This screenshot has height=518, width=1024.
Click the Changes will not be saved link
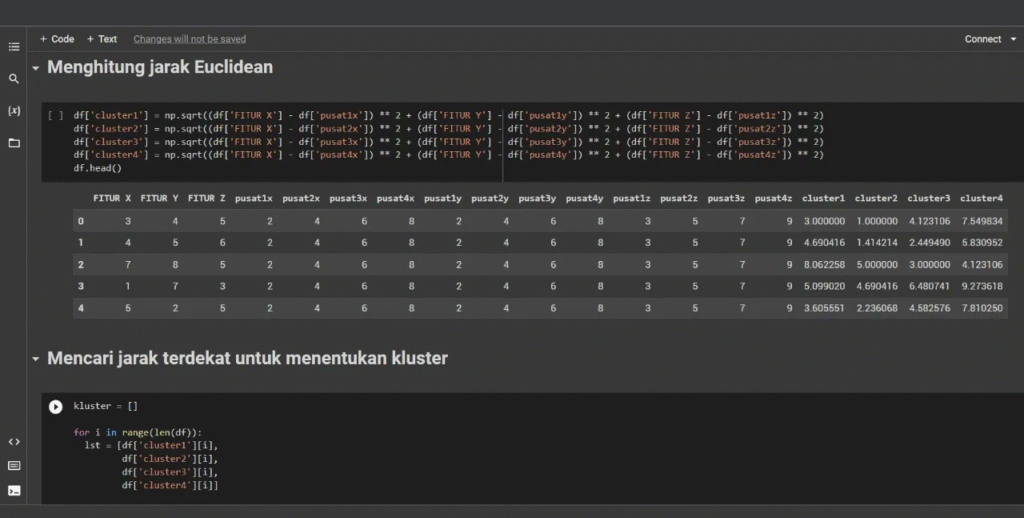189,39
